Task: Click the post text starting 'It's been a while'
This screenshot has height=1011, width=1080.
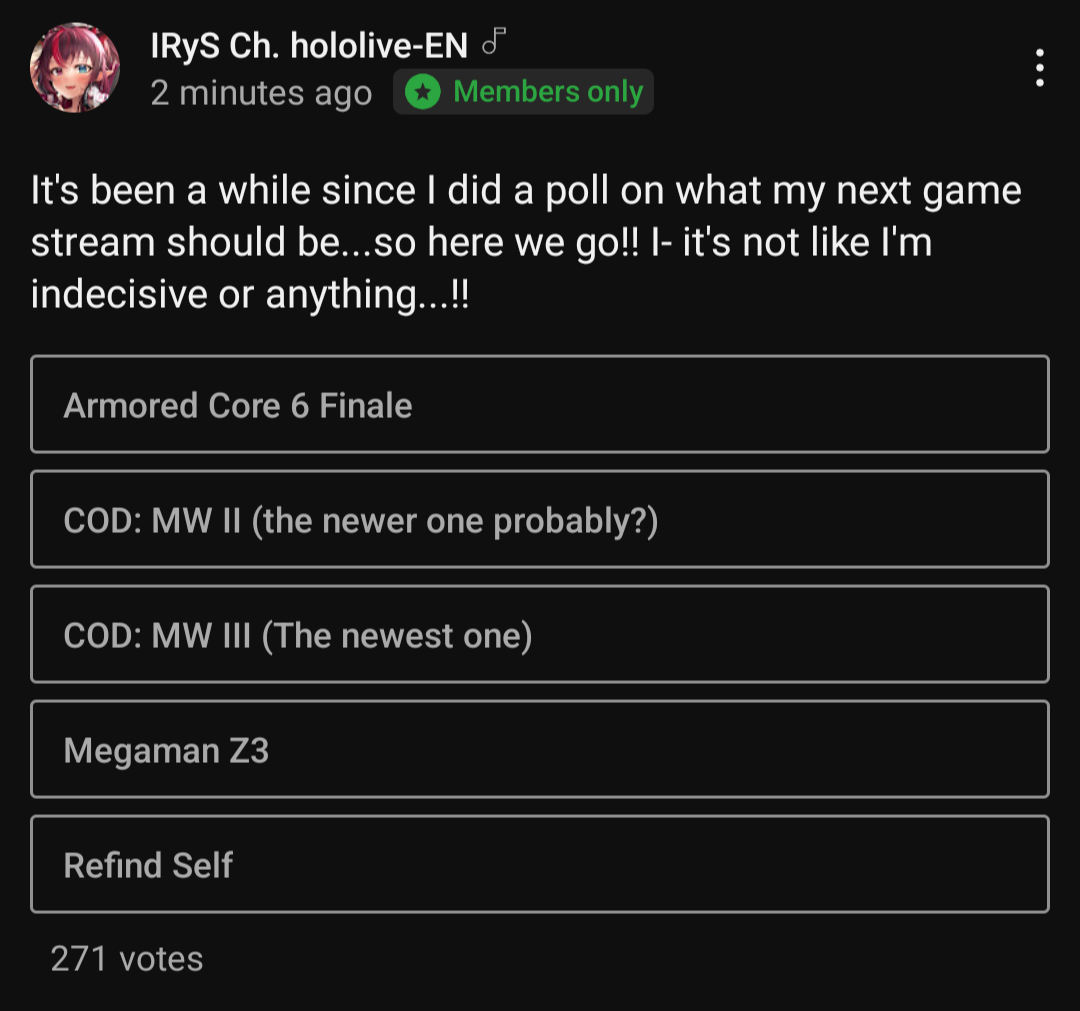Action: 526,190
